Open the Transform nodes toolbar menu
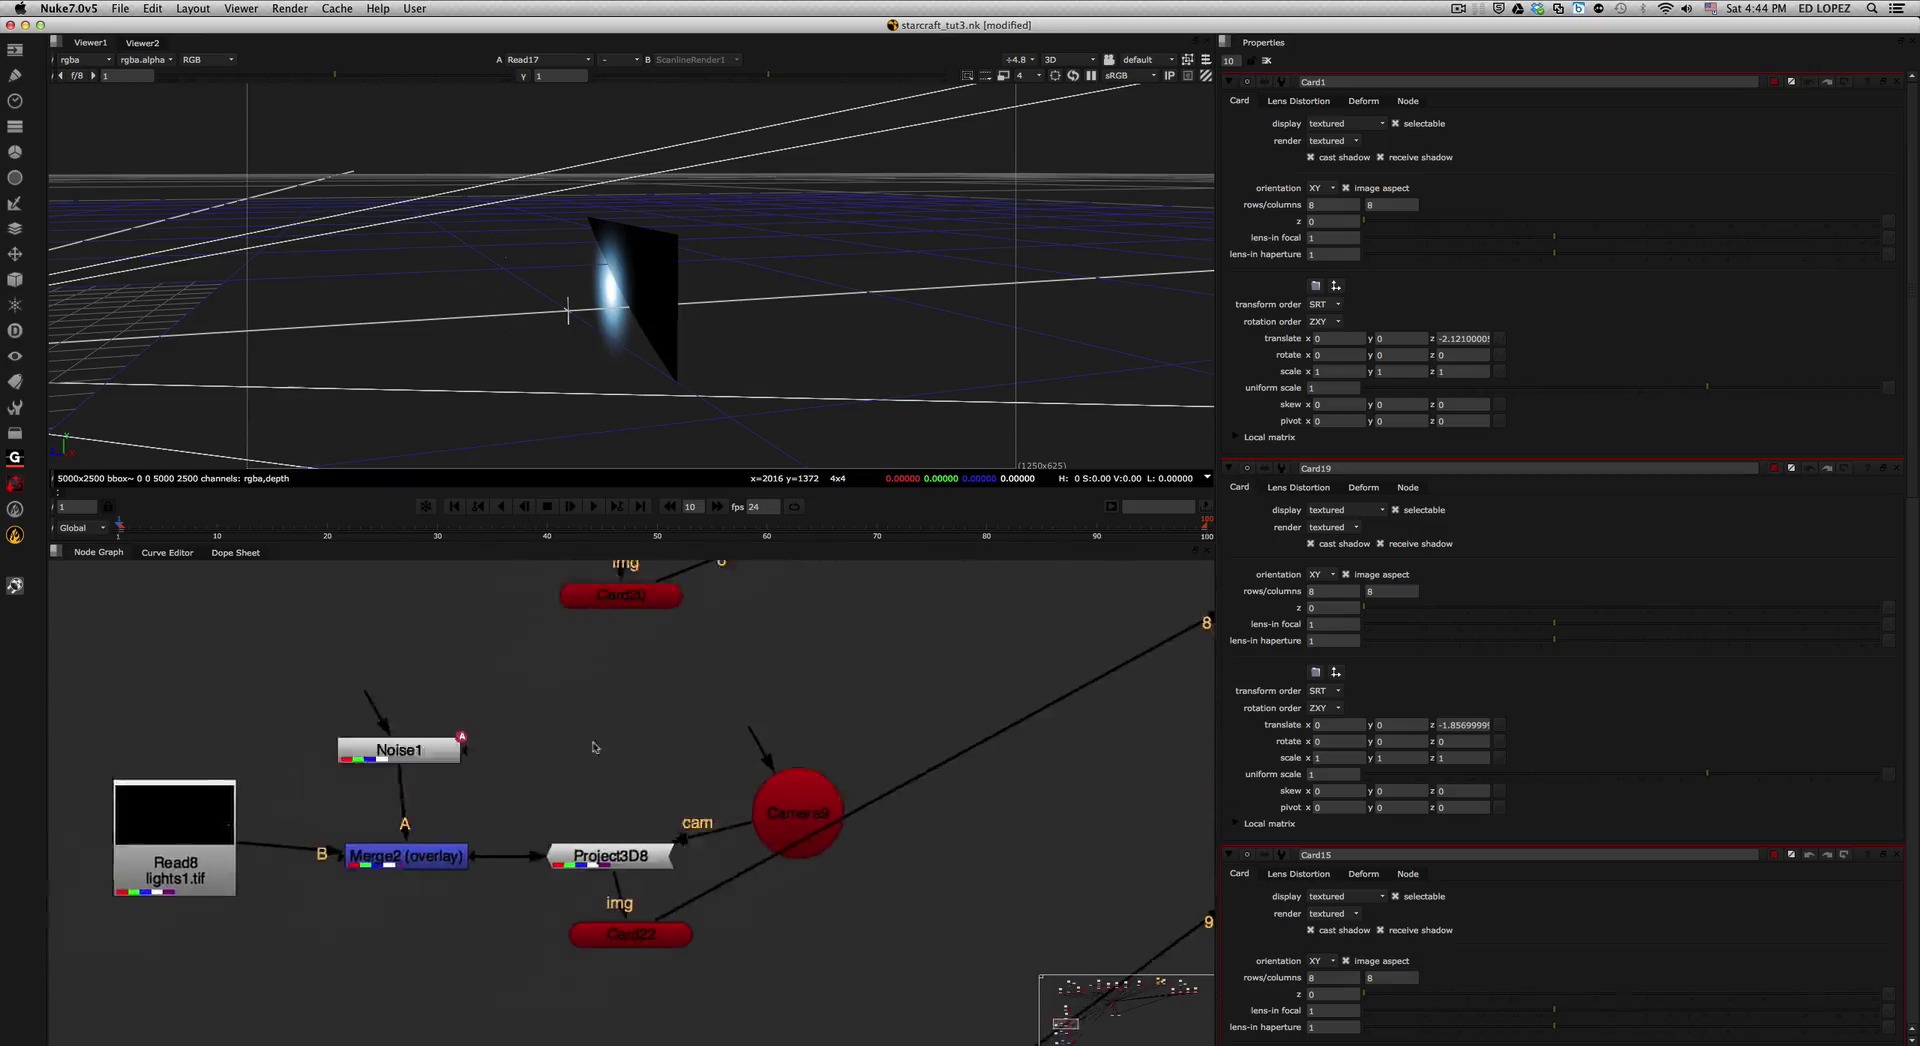 15,254
